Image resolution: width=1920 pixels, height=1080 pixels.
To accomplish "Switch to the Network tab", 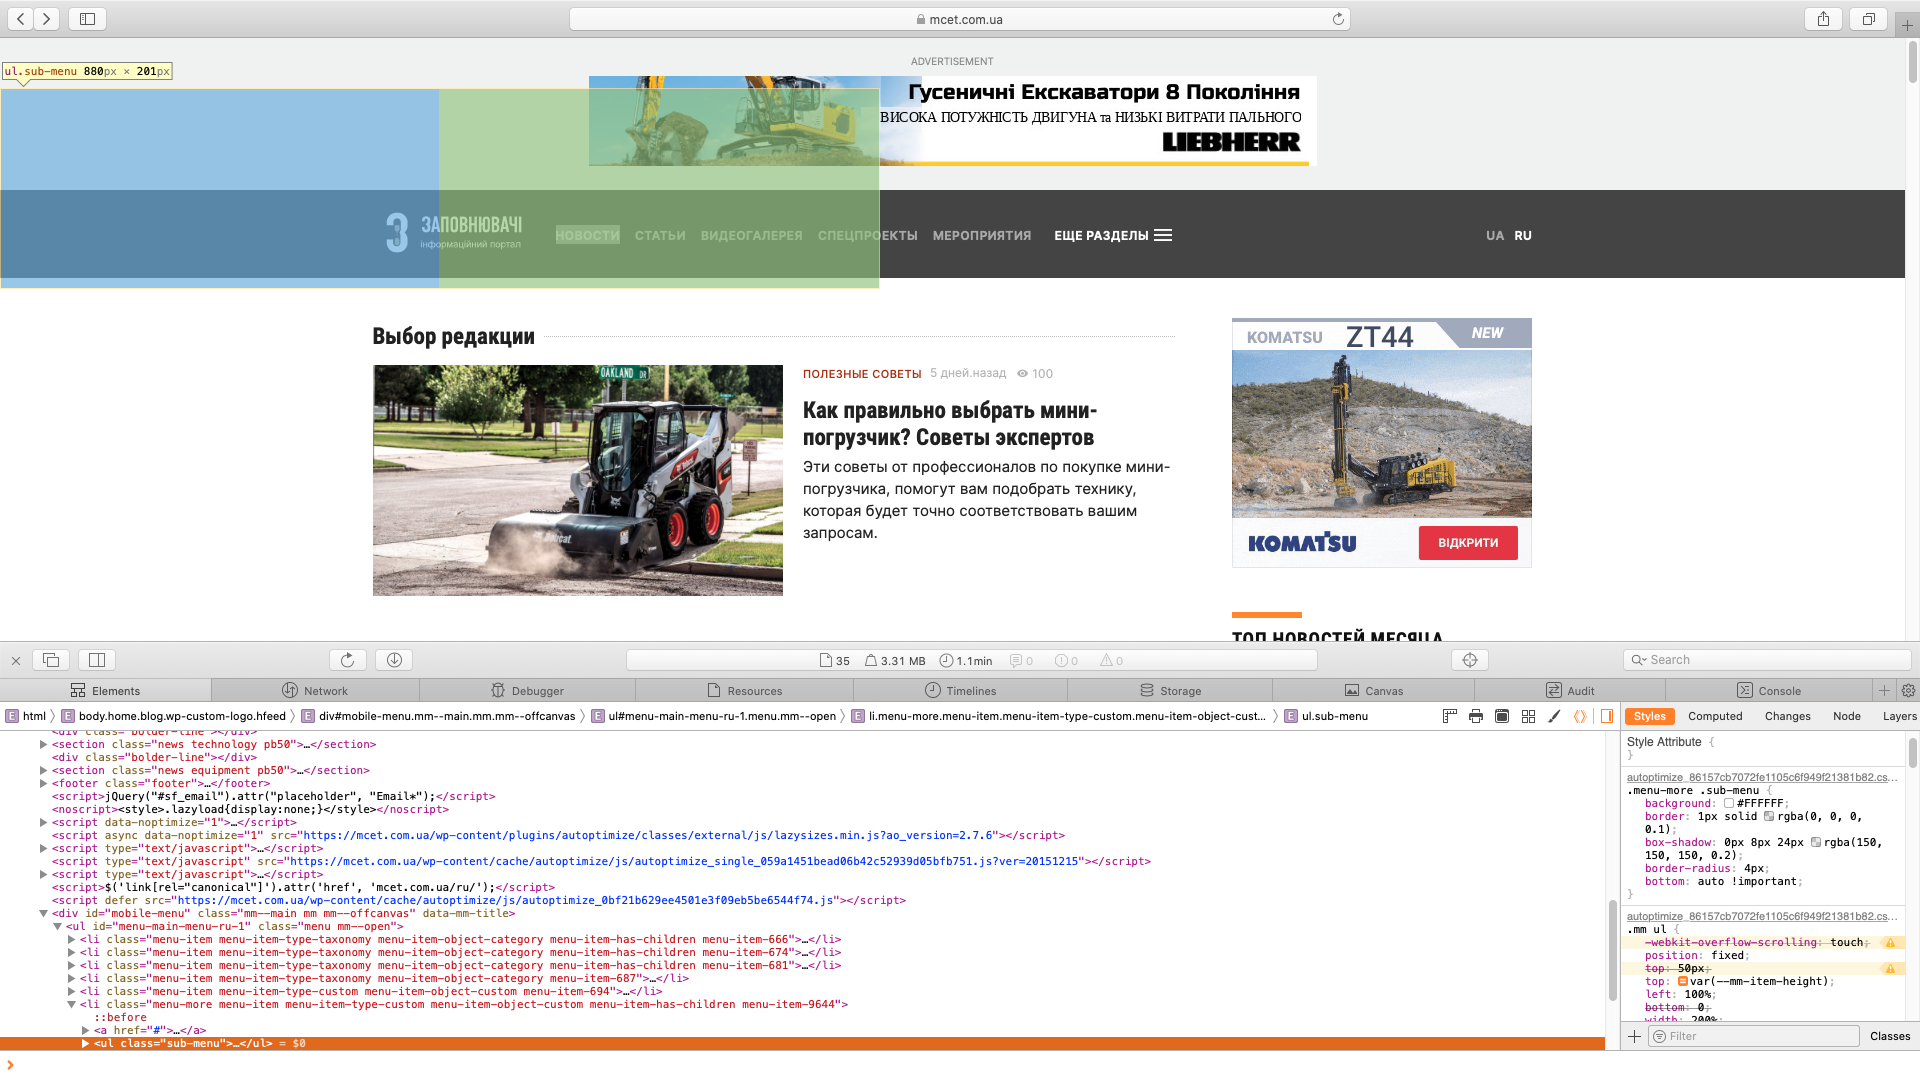I will tap(315, 690).
